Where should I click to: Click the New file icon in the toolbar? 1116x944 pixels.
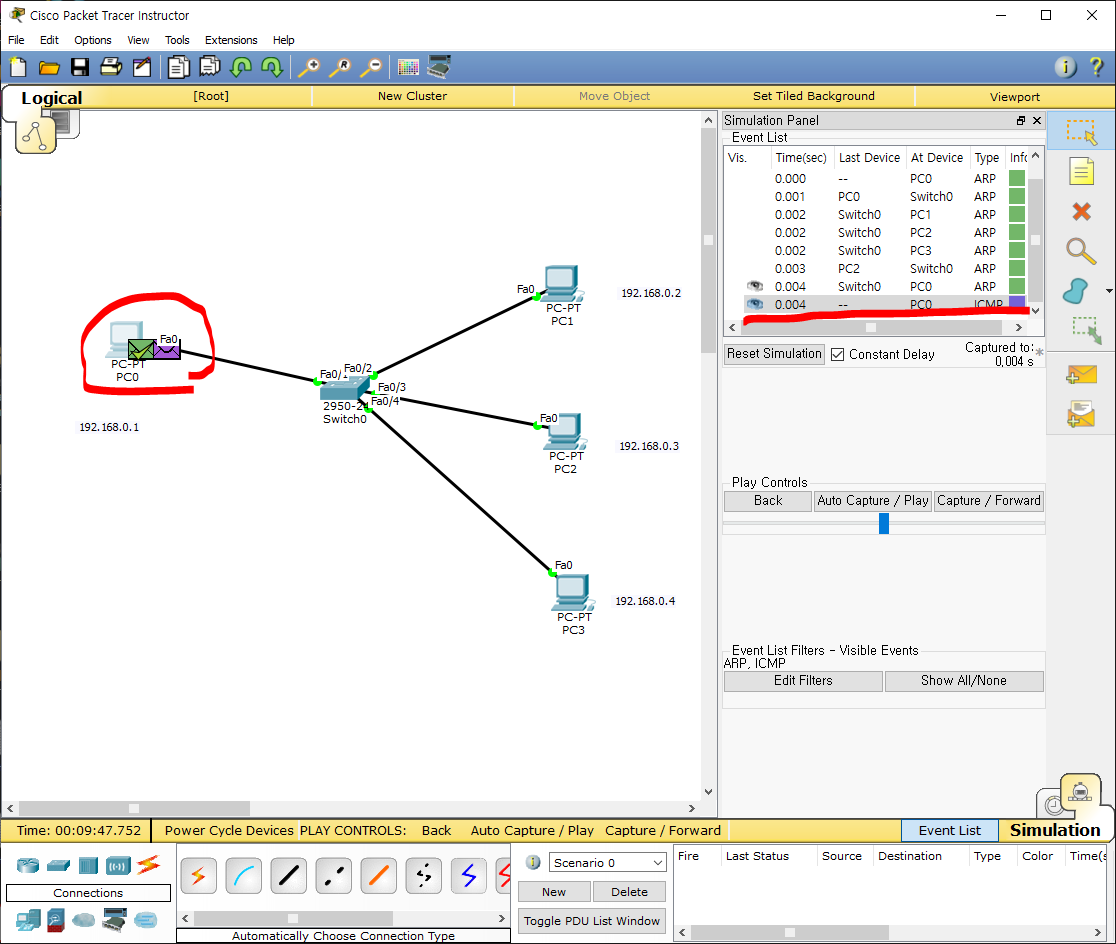[19, 68]
